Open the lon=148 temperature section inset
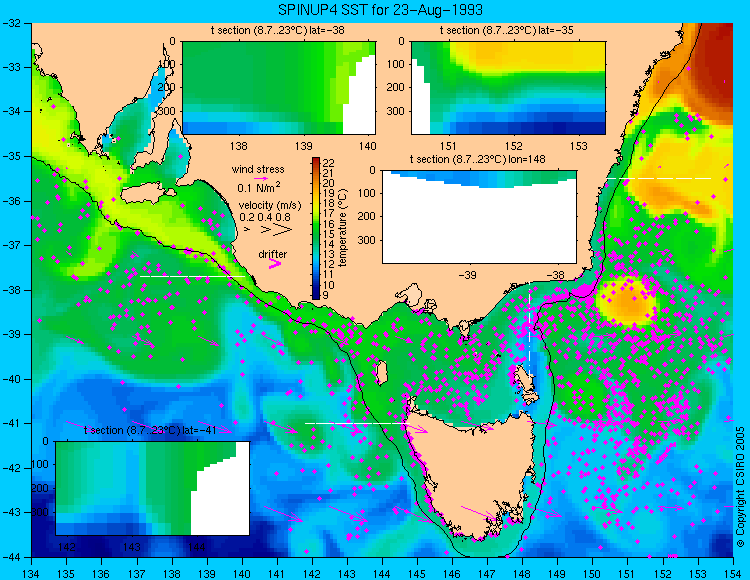 click(x=479, y=217)
